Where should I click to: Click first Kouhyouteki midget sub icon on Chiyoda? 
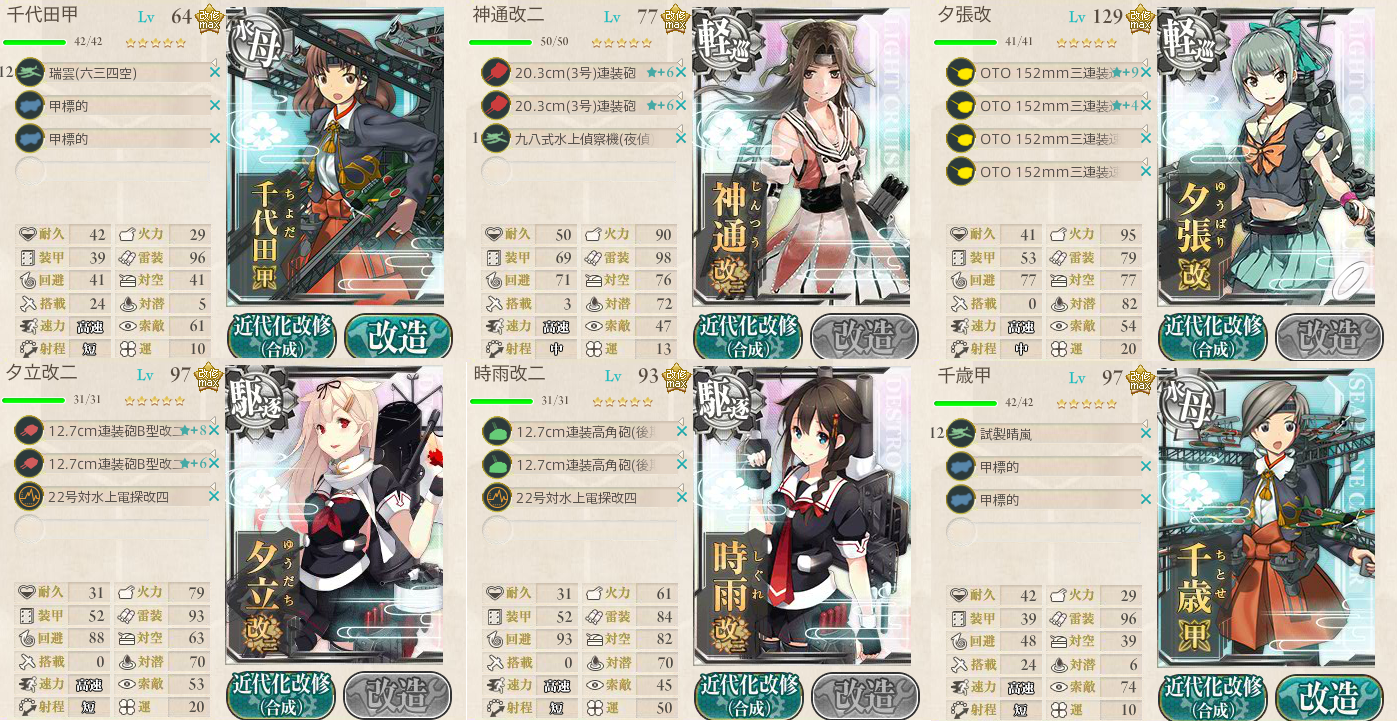29,105
